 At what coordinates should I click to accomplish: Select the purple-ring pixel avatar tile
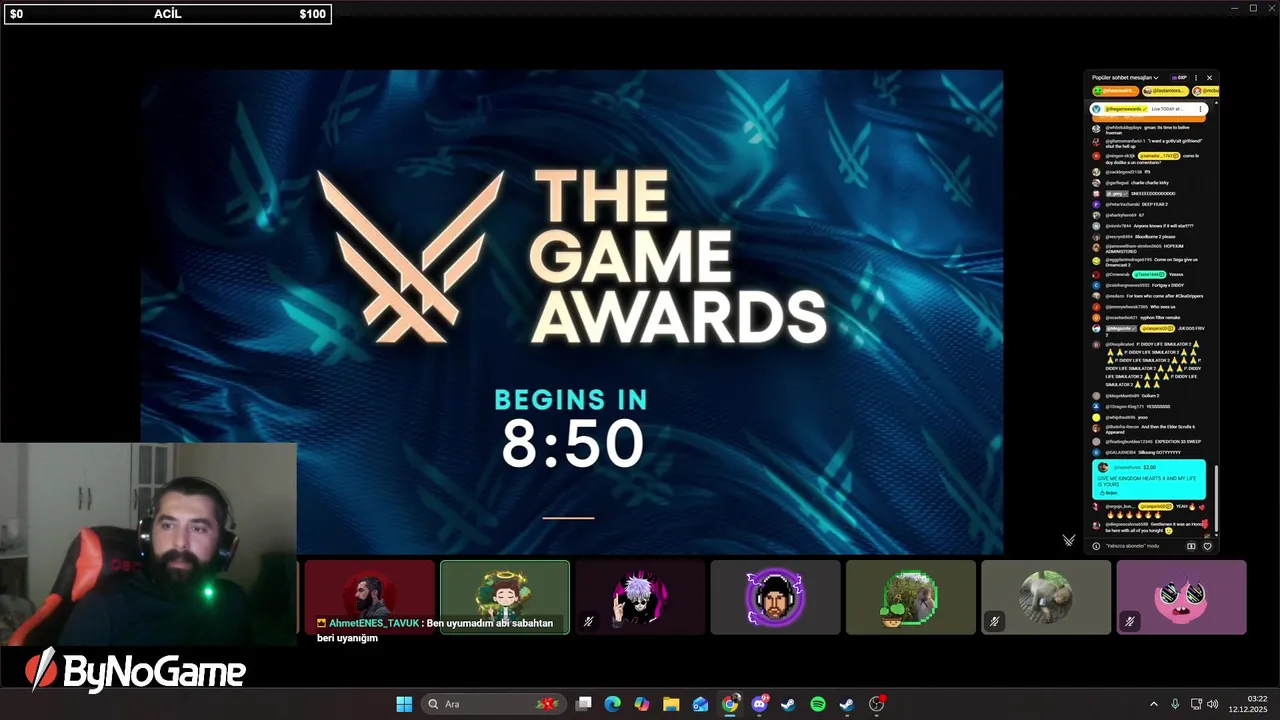775,597
